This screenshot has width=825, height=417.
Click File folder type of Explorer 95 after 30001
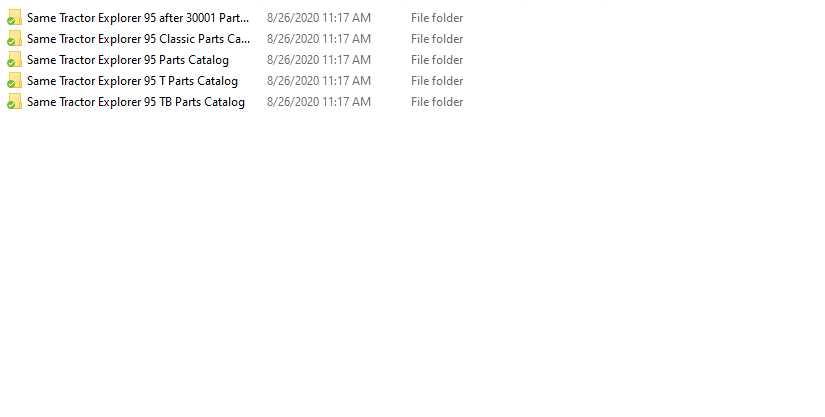point(437,18)
